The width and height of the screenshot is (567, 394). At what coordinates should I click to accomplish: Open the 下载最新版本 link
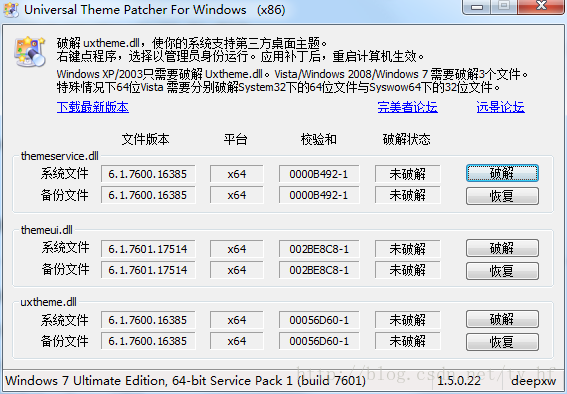[x=93, y=107]
